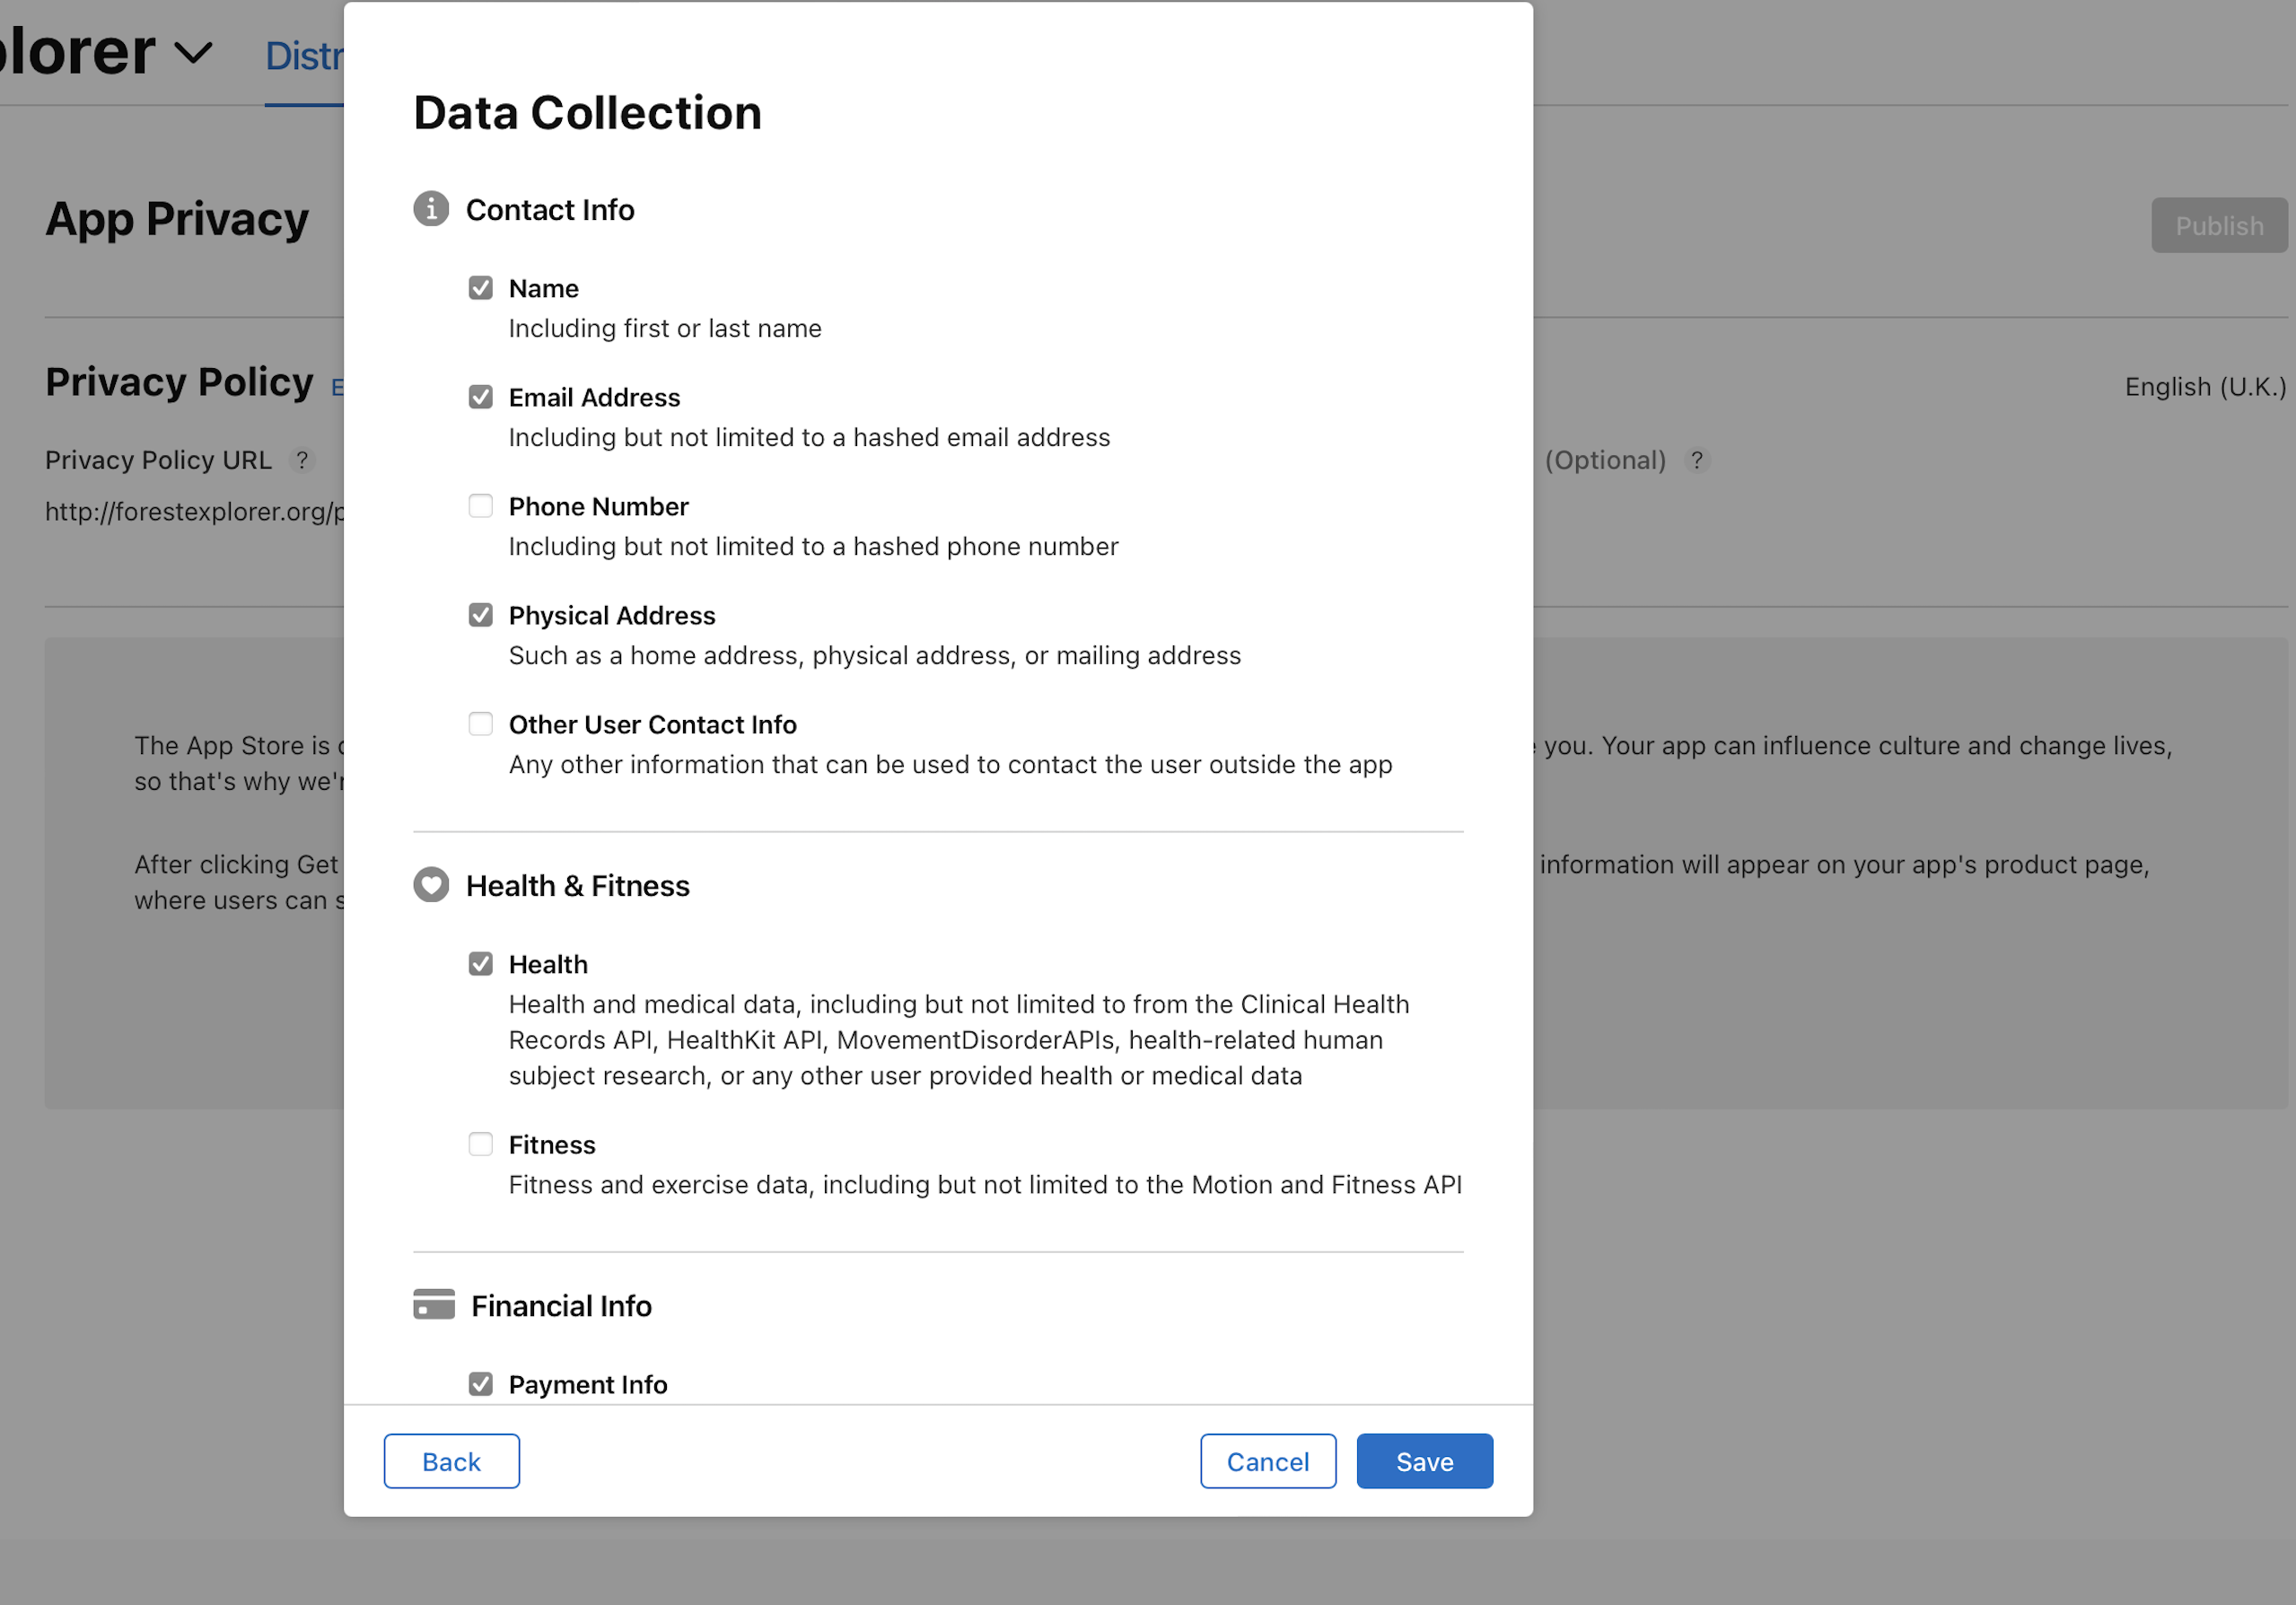Image resolution: width=2296 pixels, height=1605 pixels.
Task: Click the Publish button icon
Action: tap(2219, 224)
